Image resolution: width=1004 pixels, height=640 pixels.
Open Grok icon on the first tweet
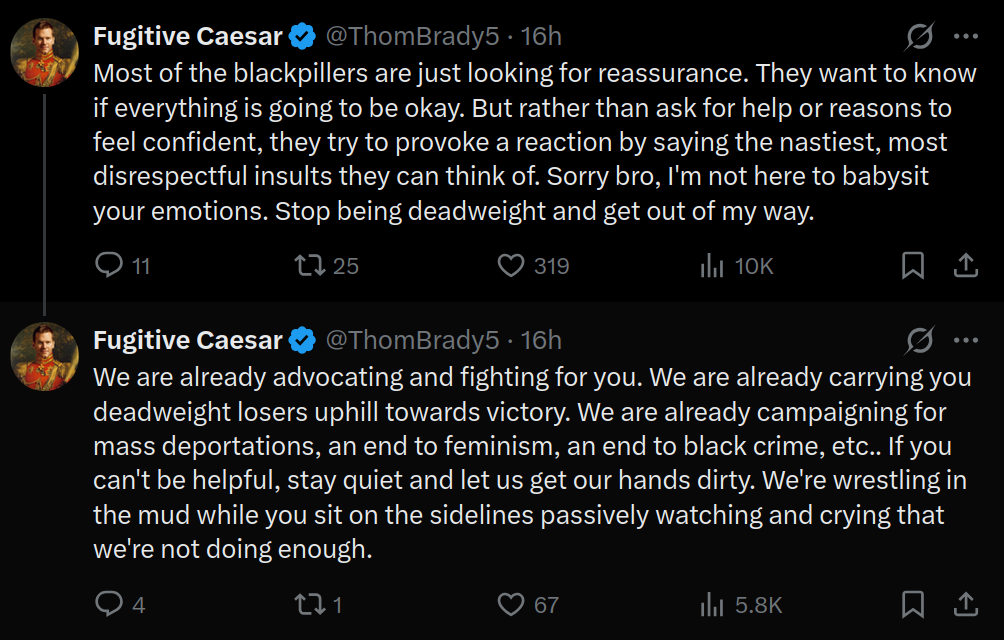(x=919, y=36)
